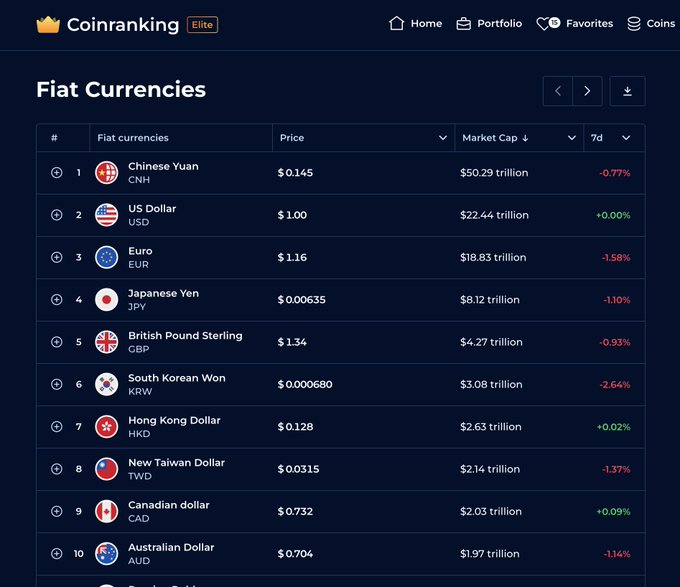Click the Japanese Yen flag icon

(x=107, y=300)
